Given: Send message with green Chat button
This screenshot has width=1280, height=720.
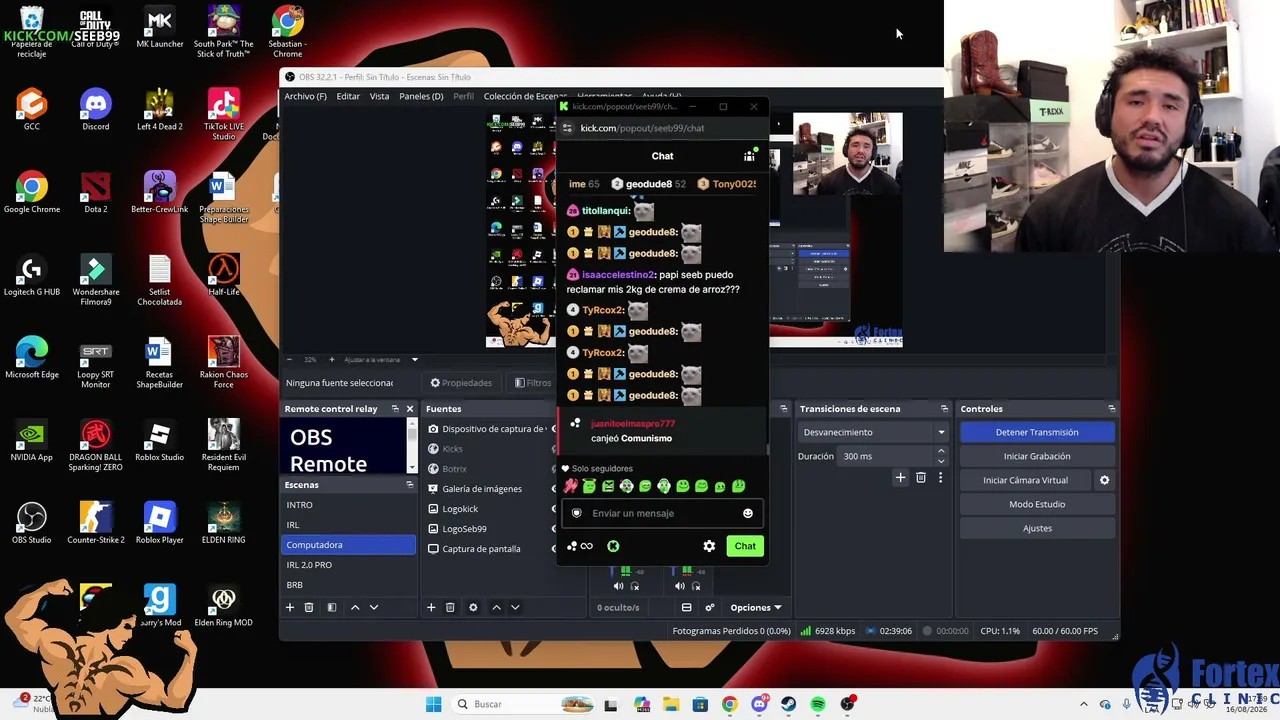Looking at the screenshot, I should (745, 546).
